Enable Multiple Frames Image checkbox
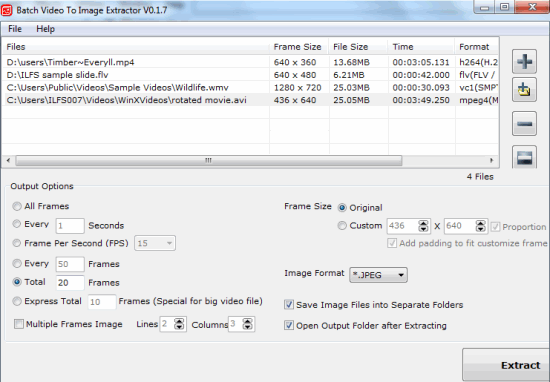The width and height of the screenshot is (550, 382). pyautogui.click(x=19, y=324)
